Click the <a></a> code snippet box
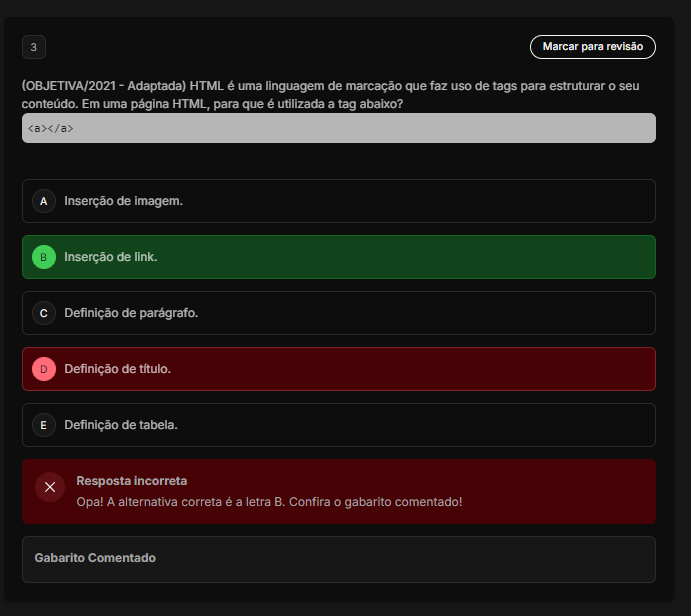The image size is (691, 616). pos(338,128)
